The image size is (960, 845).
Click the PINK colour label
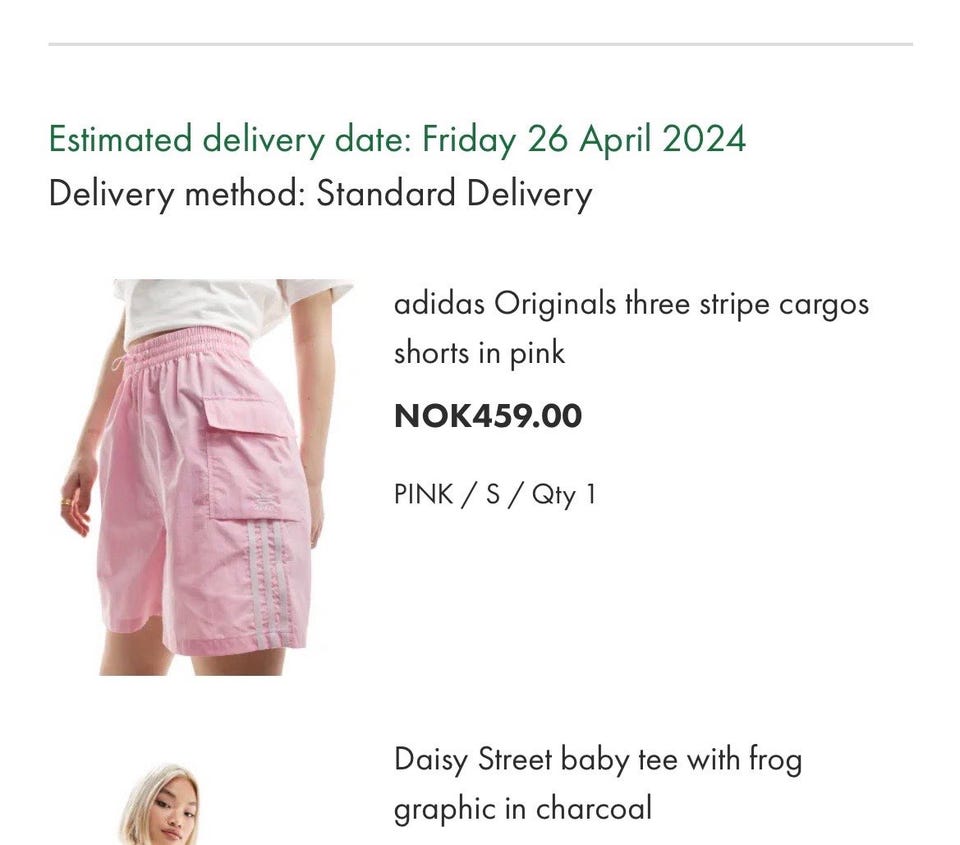tap(424, 494)
